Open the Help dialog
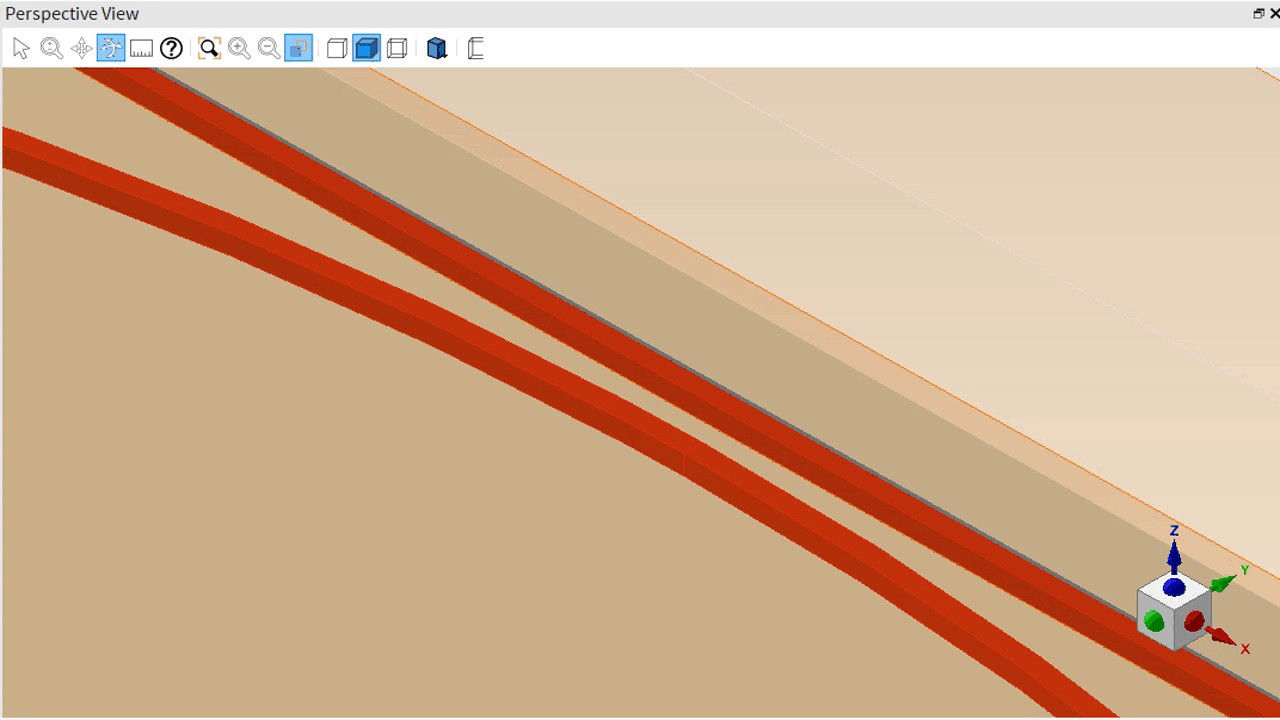This screenshot has width=1280, height=720. [171, 47]
